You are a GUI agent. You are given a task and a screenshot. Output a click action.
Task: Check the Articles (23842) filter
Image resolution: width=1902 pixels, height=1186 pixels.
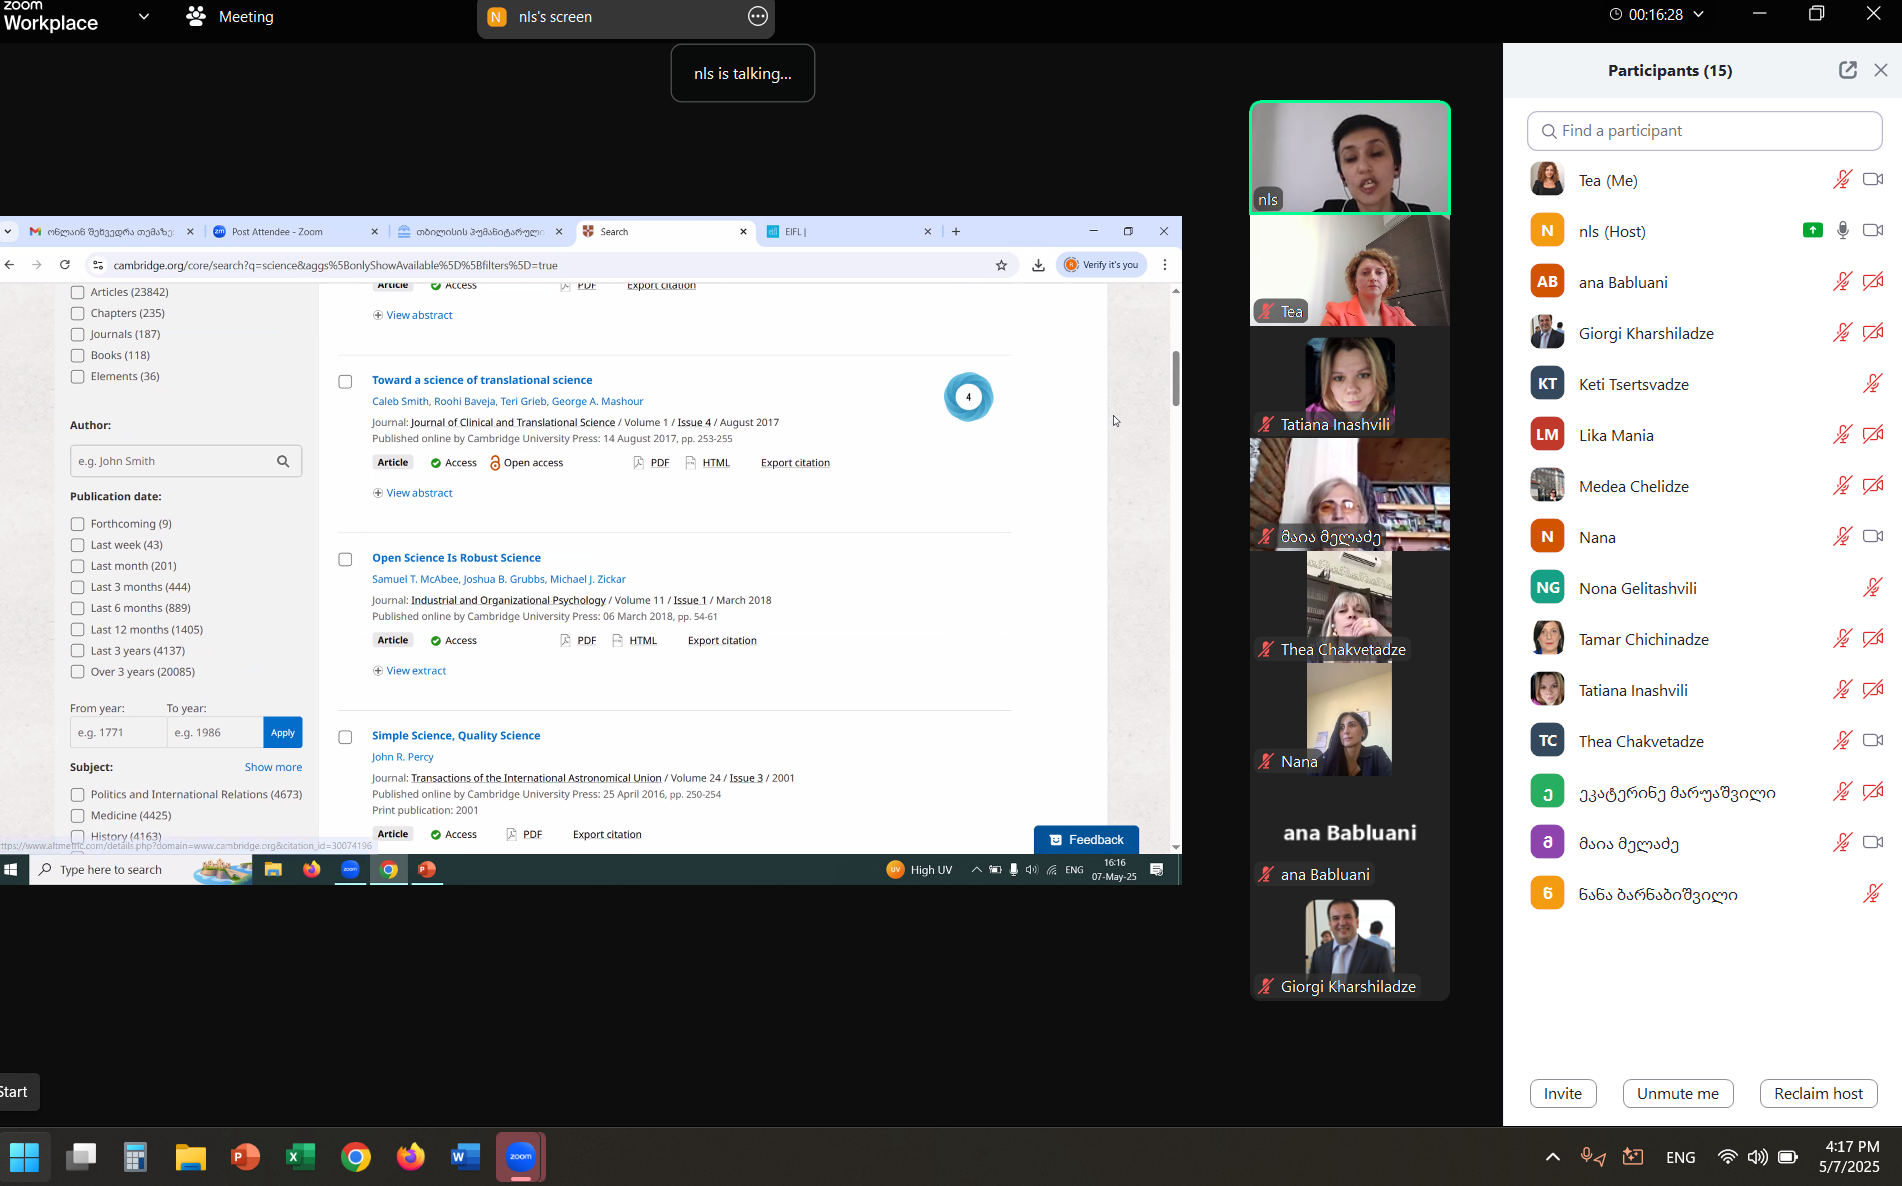point(77,292)
